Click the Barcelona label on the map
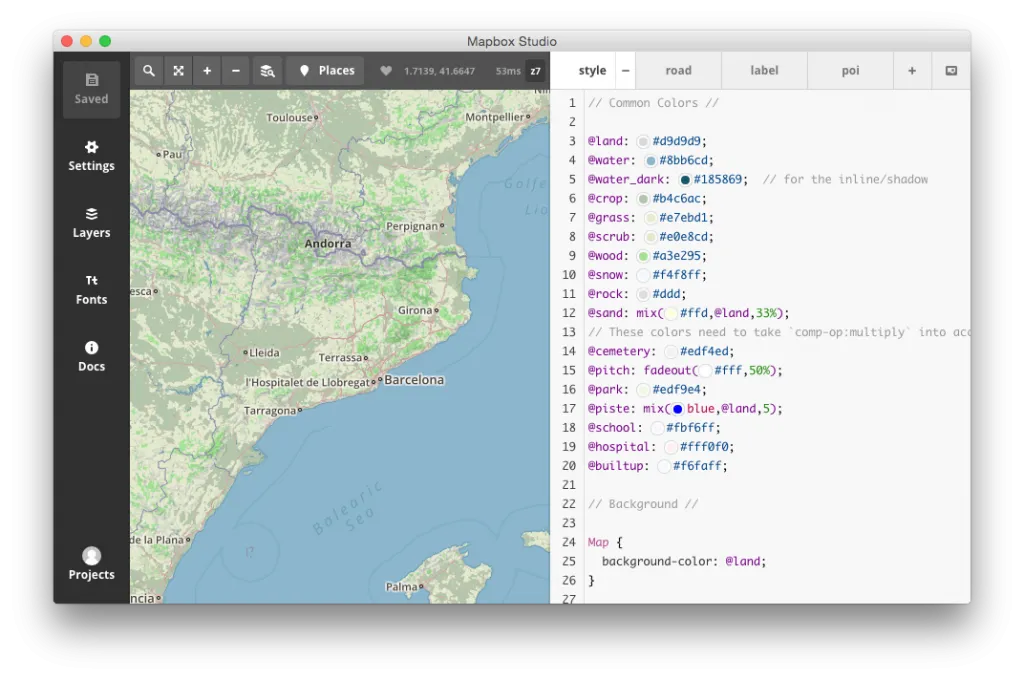Image resolution: width=1024 pixels, height=680 pixels. click(414, 380)
